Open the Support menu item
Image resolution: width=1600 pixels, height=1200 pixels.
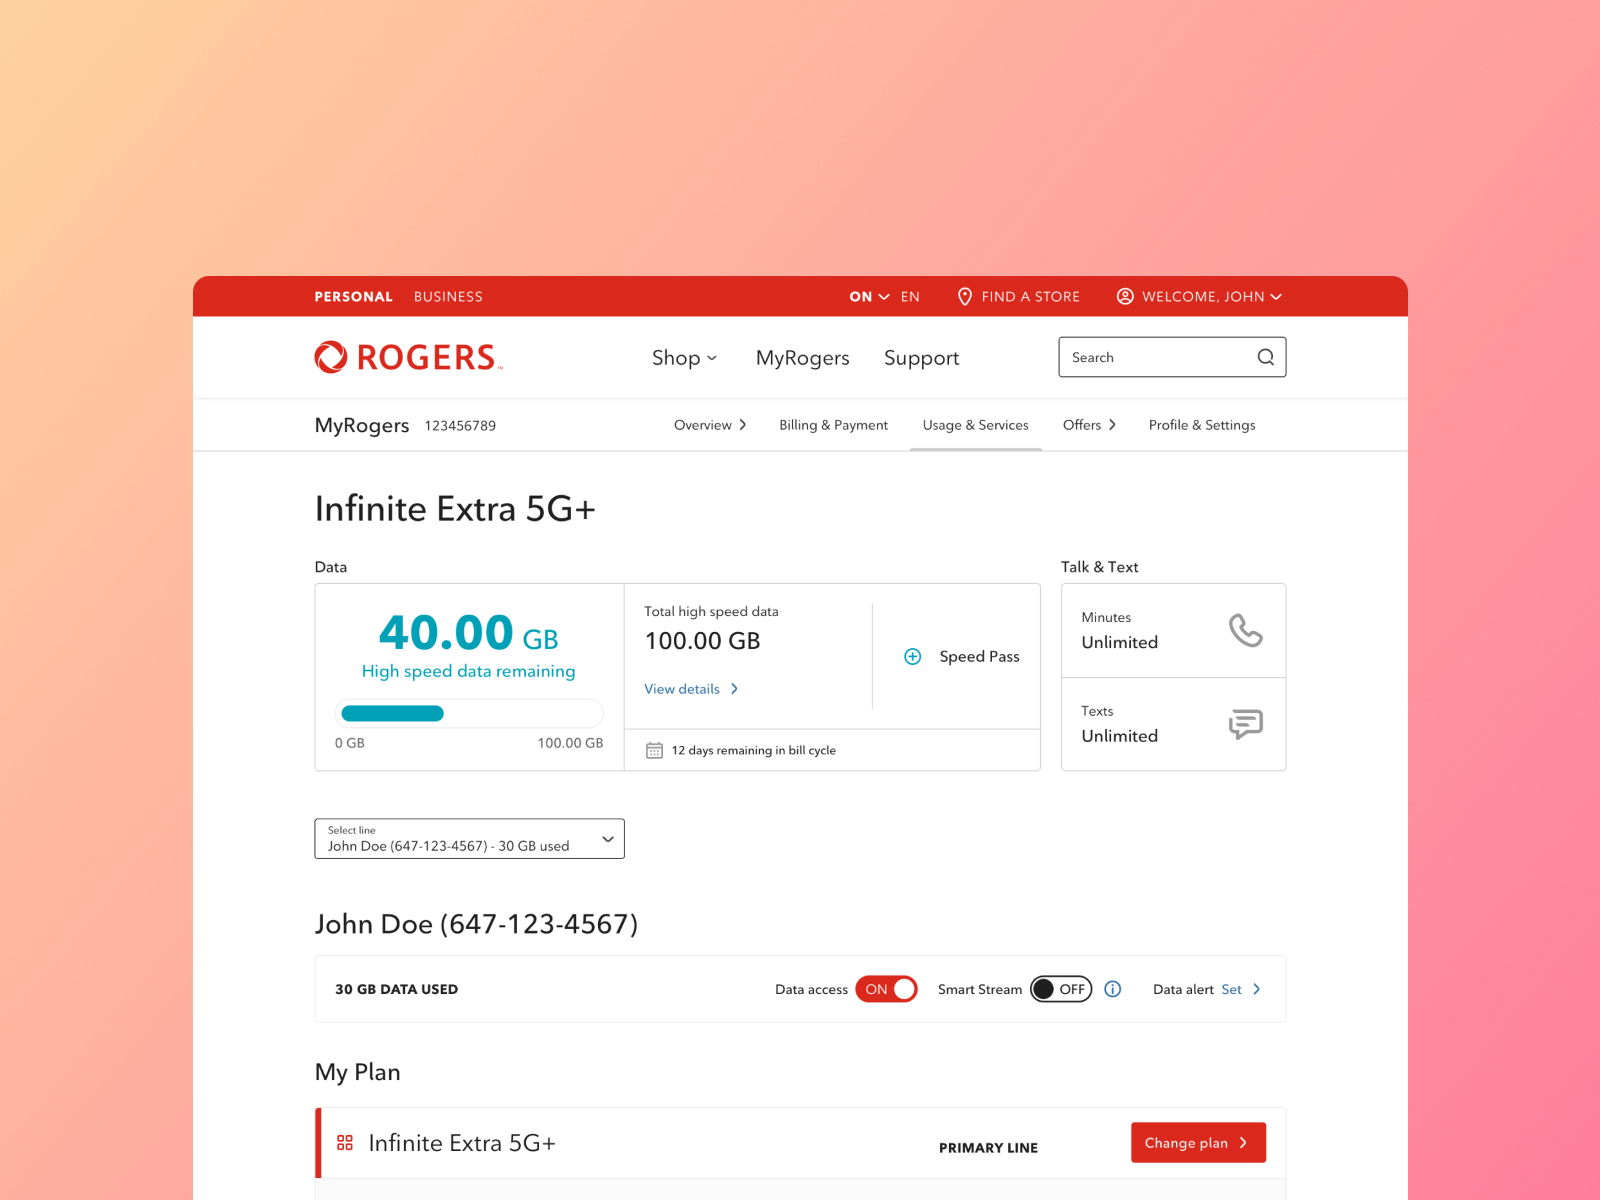coord(921,358)
